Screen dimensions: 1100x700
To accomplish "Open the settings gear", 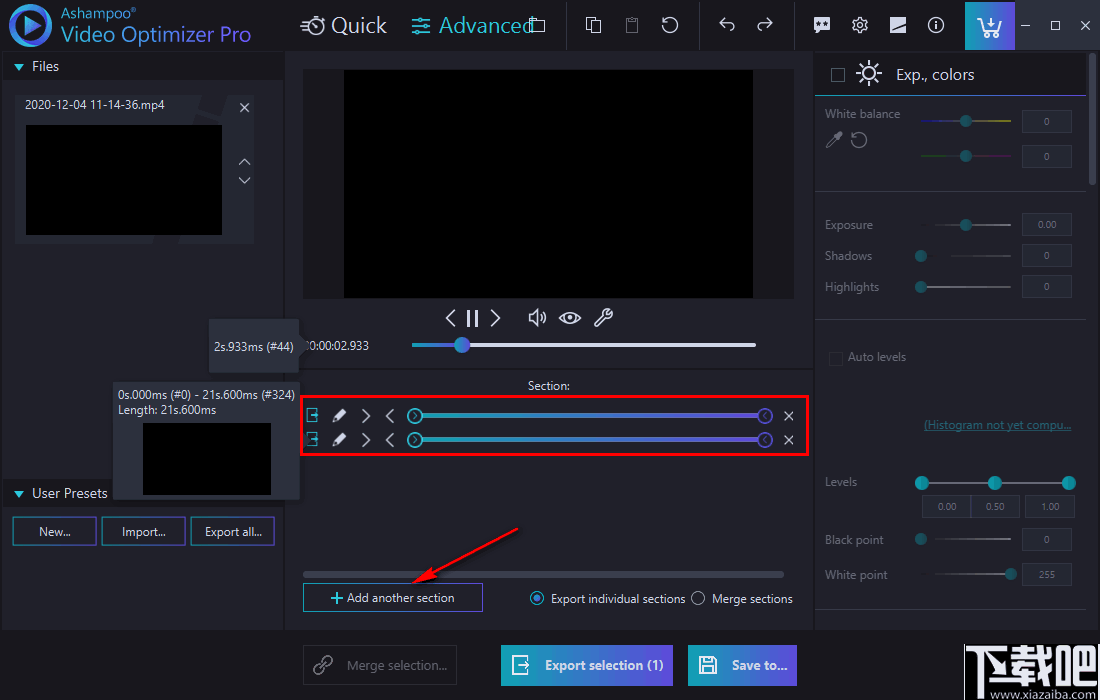I will tap(859, 25).
